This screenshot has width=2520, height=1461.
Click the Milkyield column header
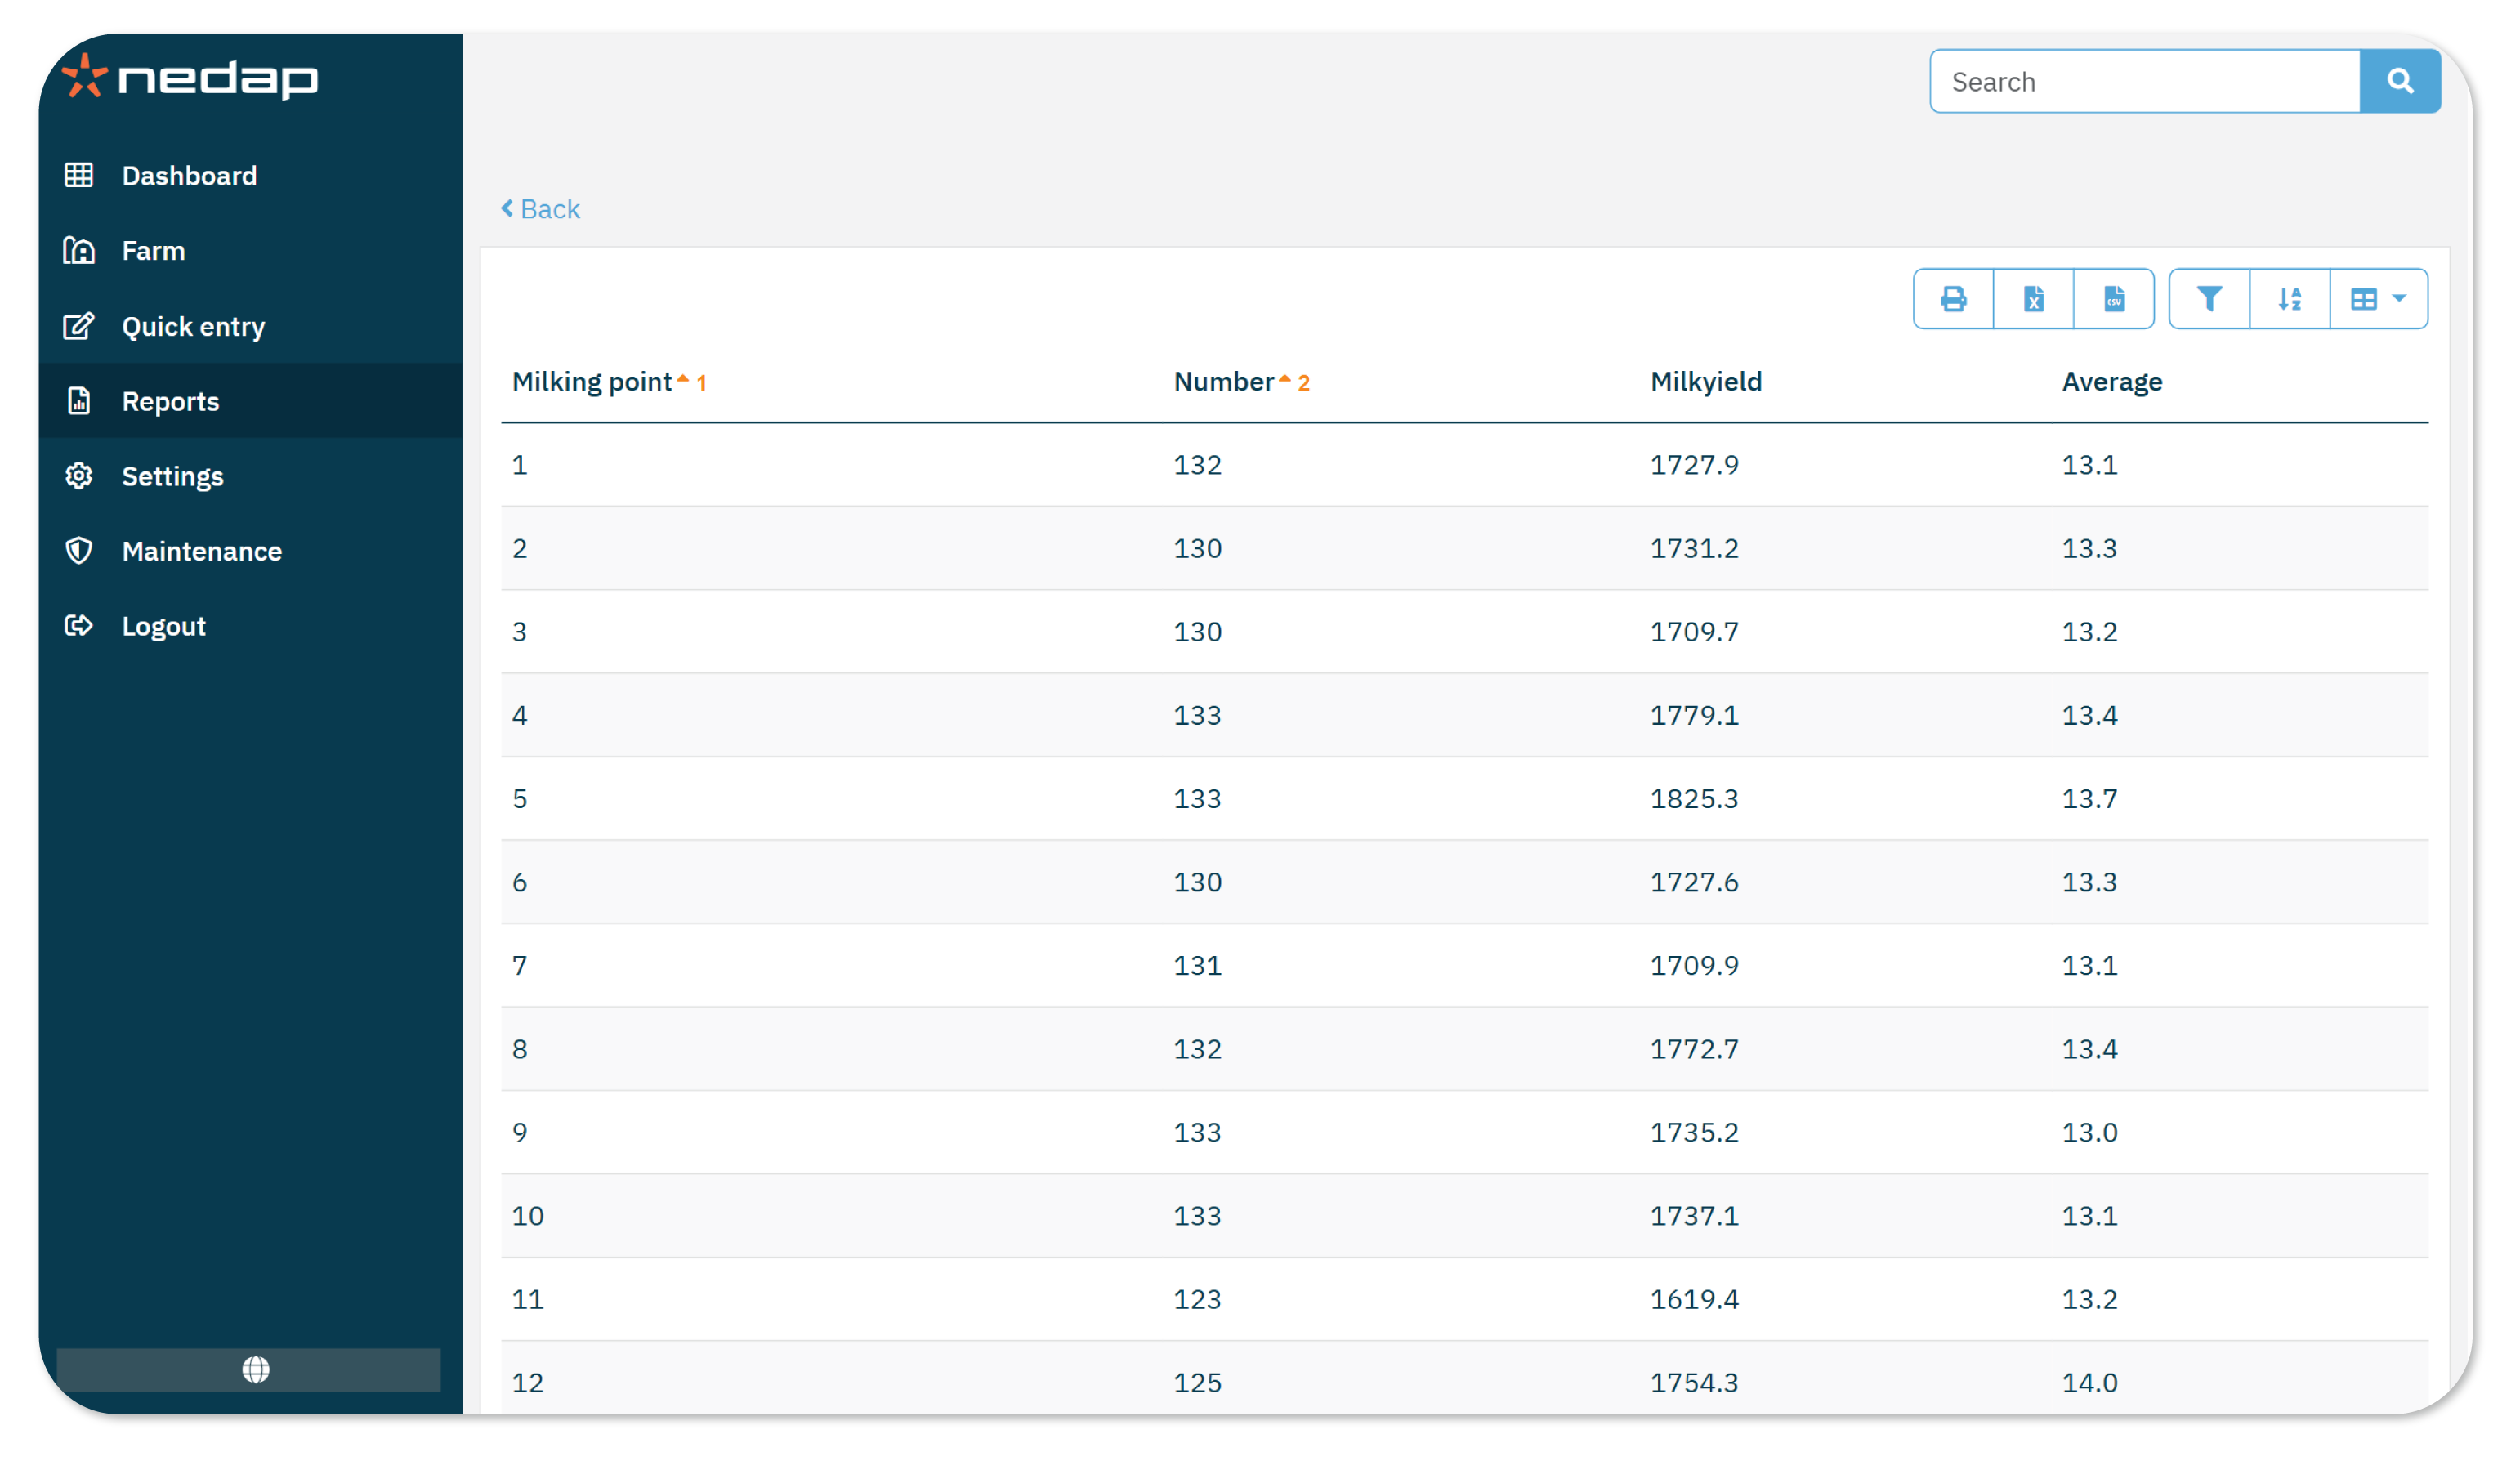point(1706,382)
